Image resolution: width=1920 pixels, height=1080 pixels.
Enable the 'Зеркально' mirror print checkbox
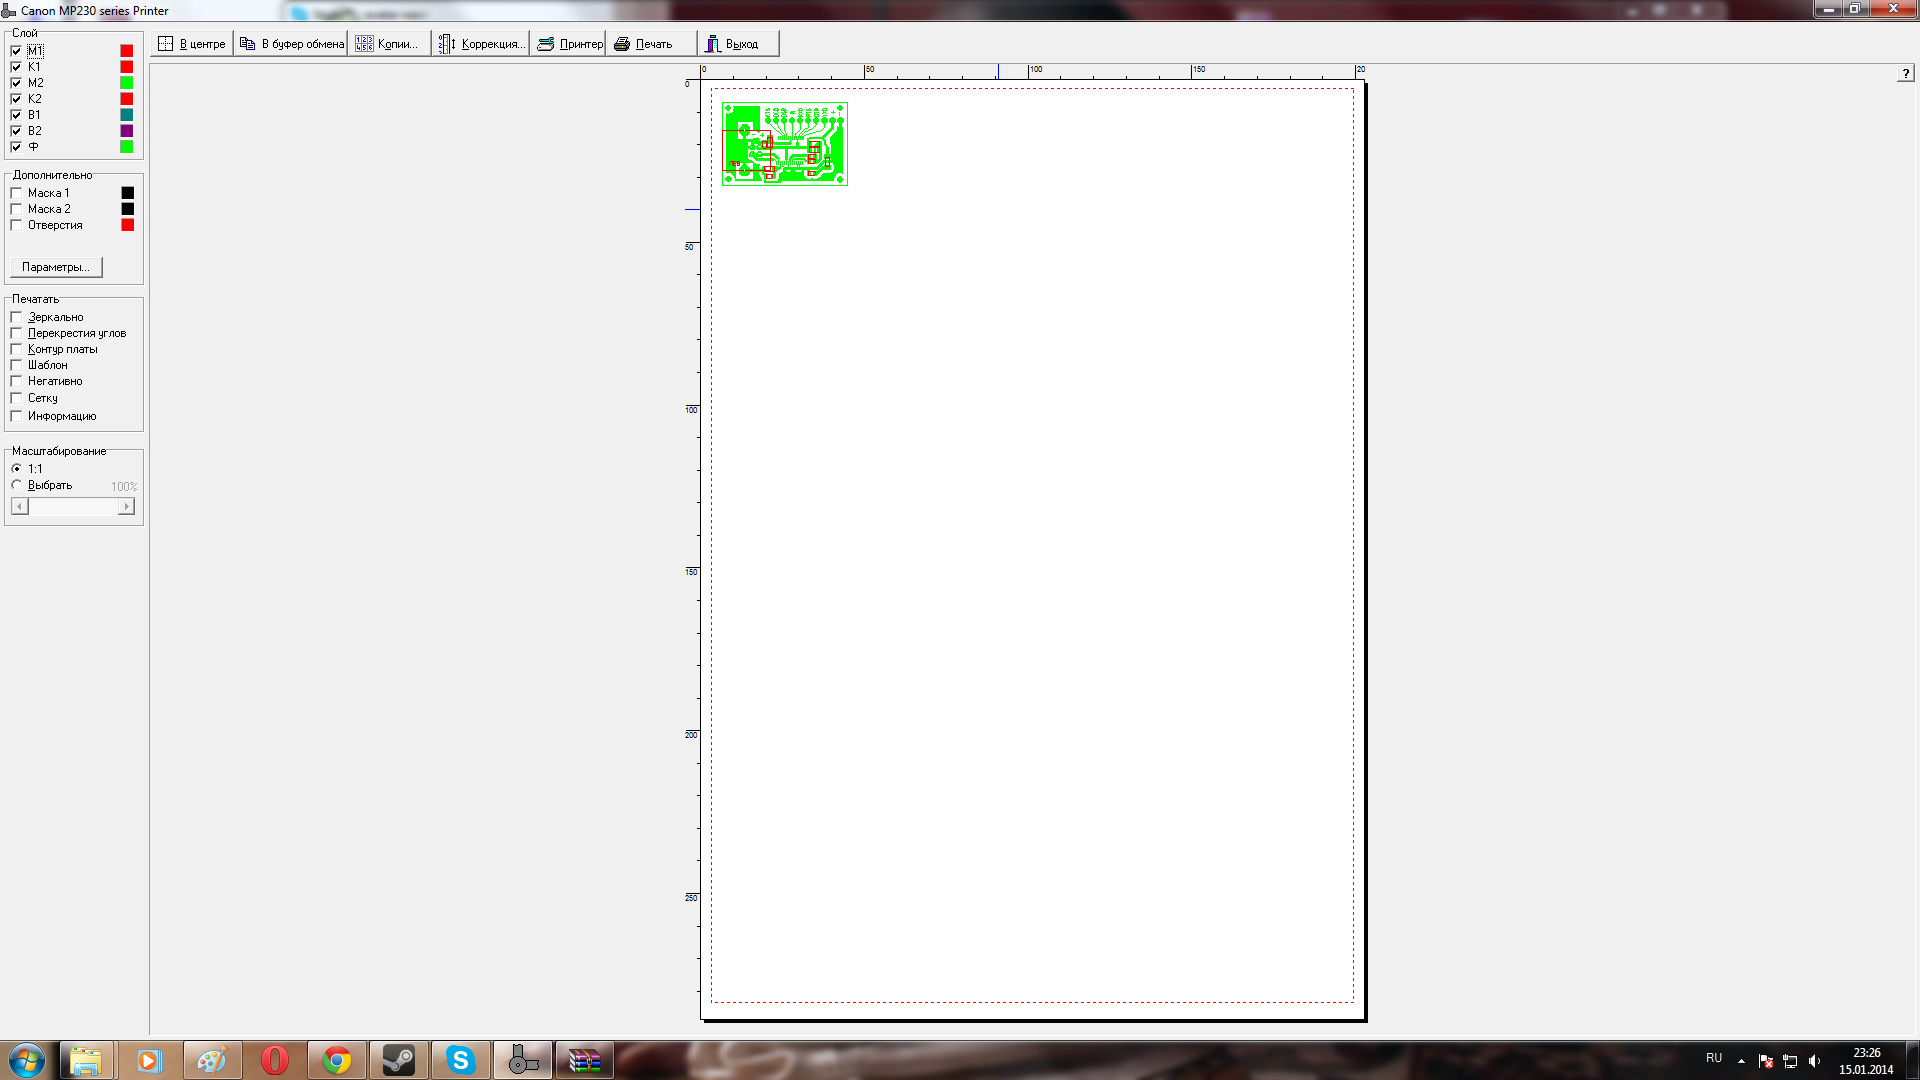coord(16,317)
